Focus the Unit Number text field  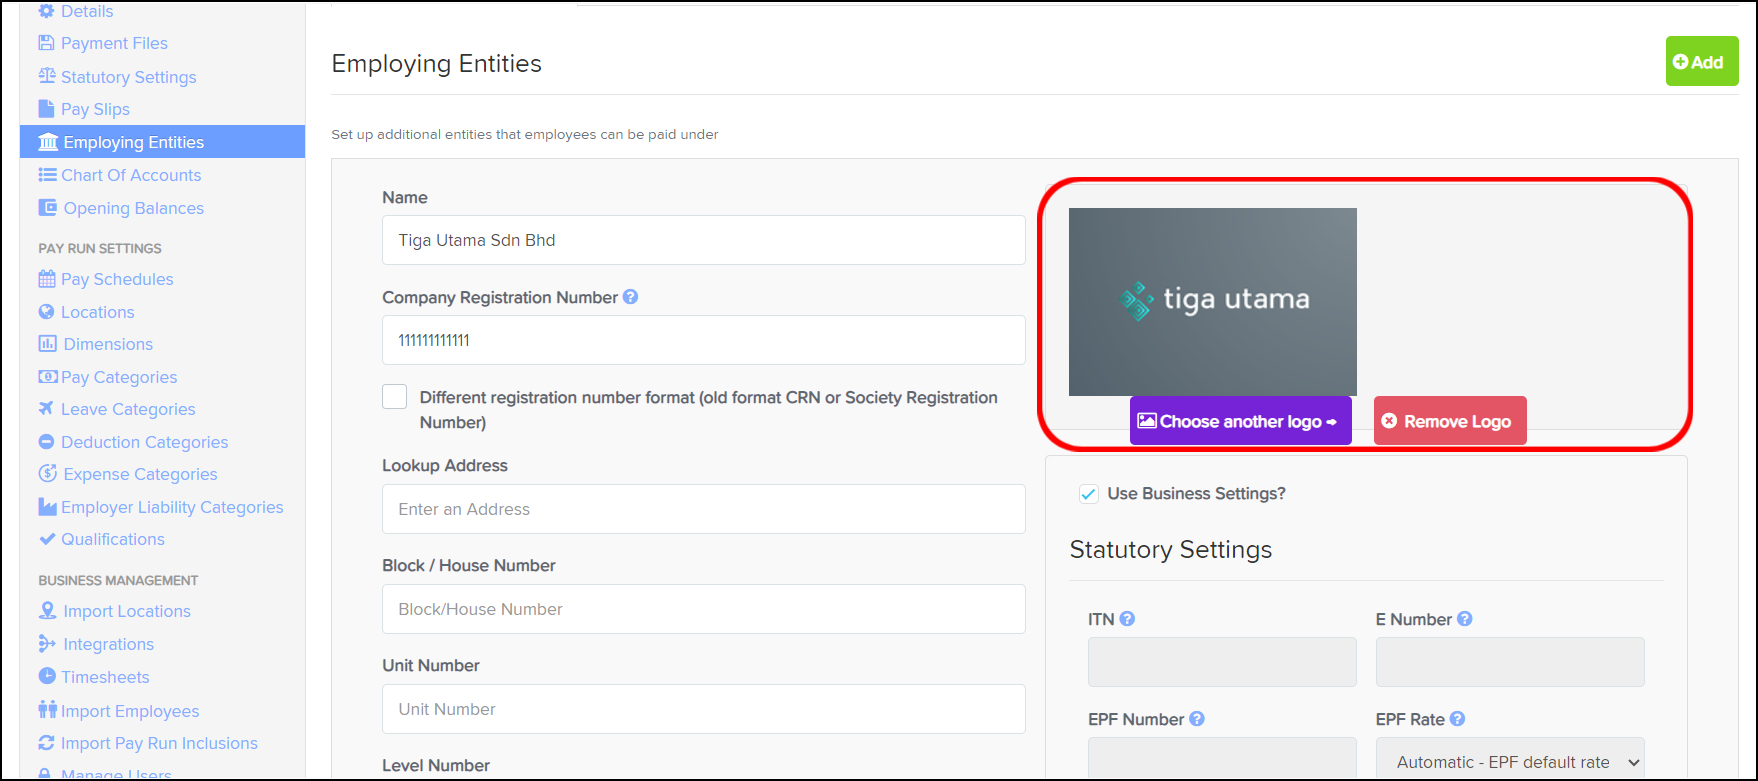point(703,709)
